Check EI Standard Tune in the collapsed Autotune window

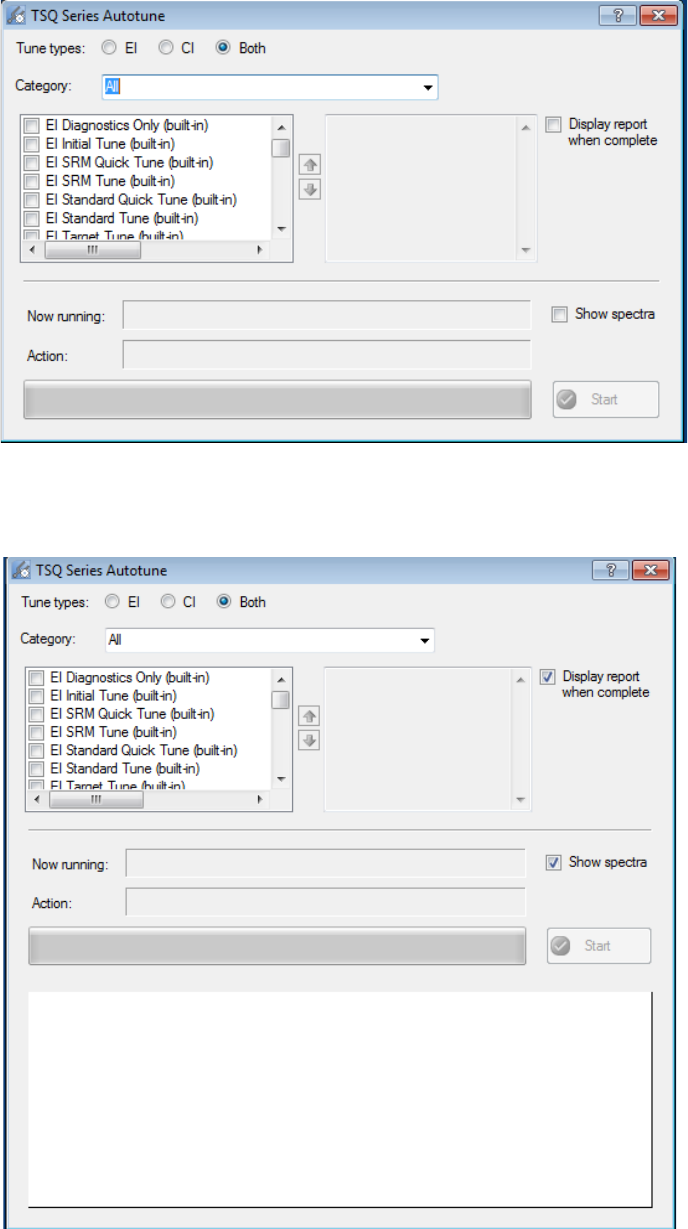coord(32,217)
